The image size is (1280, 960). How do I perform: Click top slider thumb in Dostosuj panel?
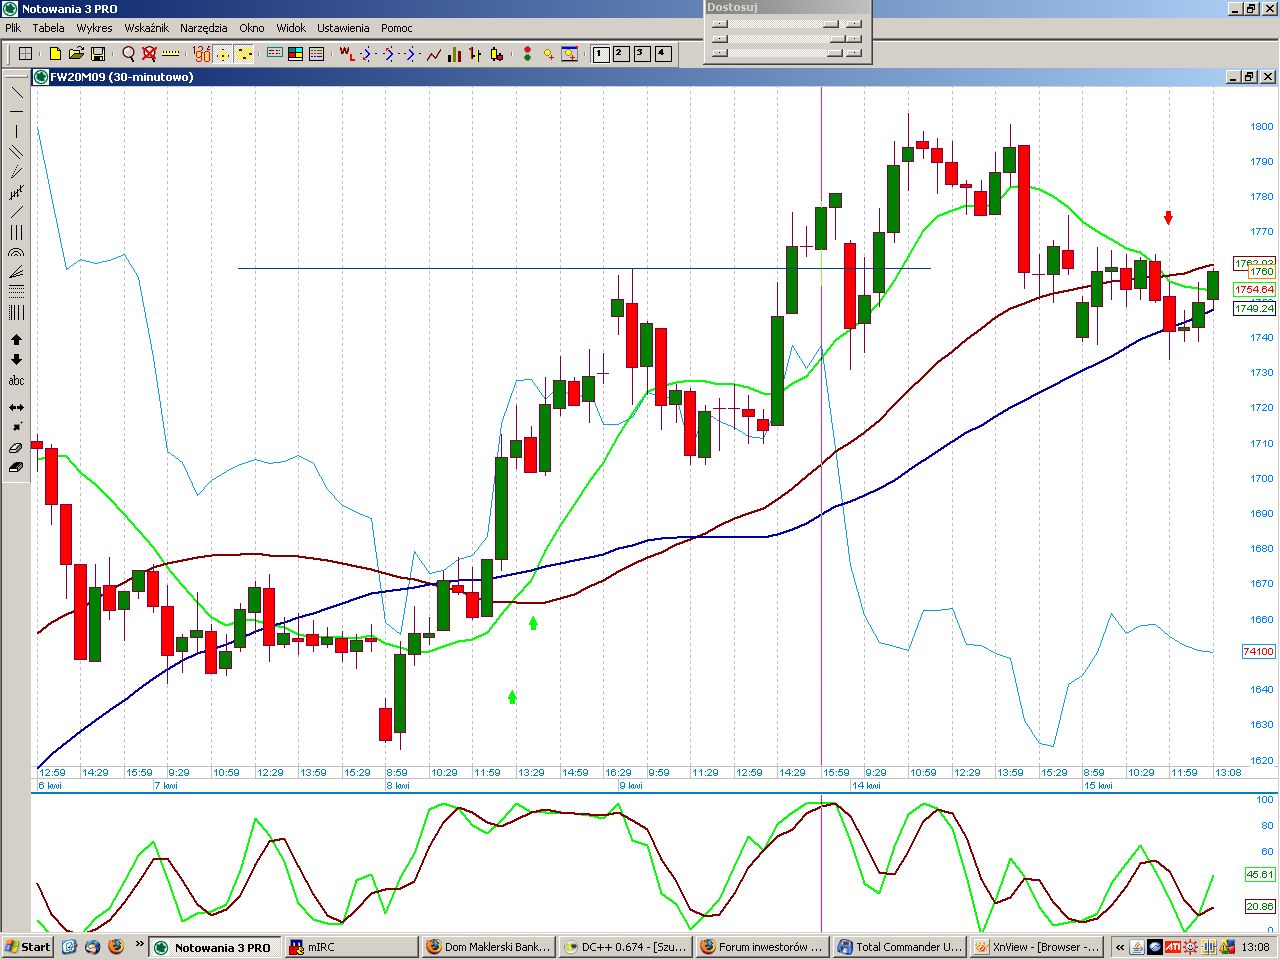coord(830,24)
